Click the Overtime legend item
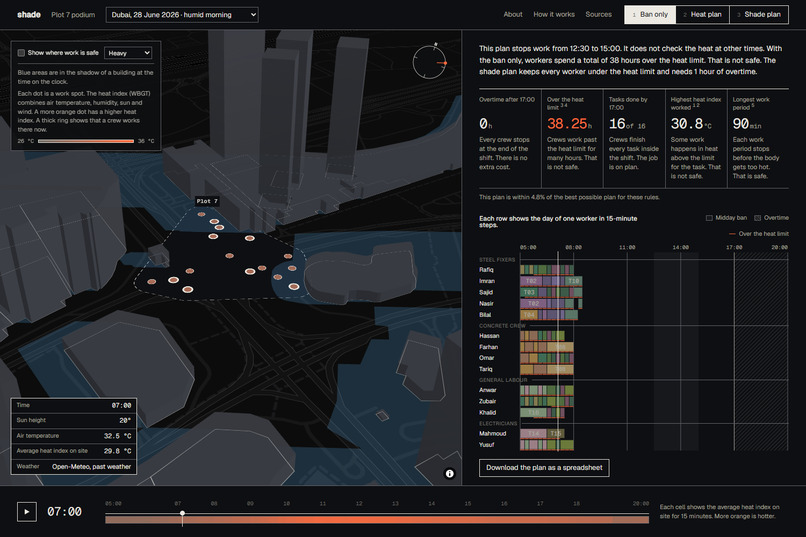806x537 pixels. pyautogui.click(x=771, y=218)
